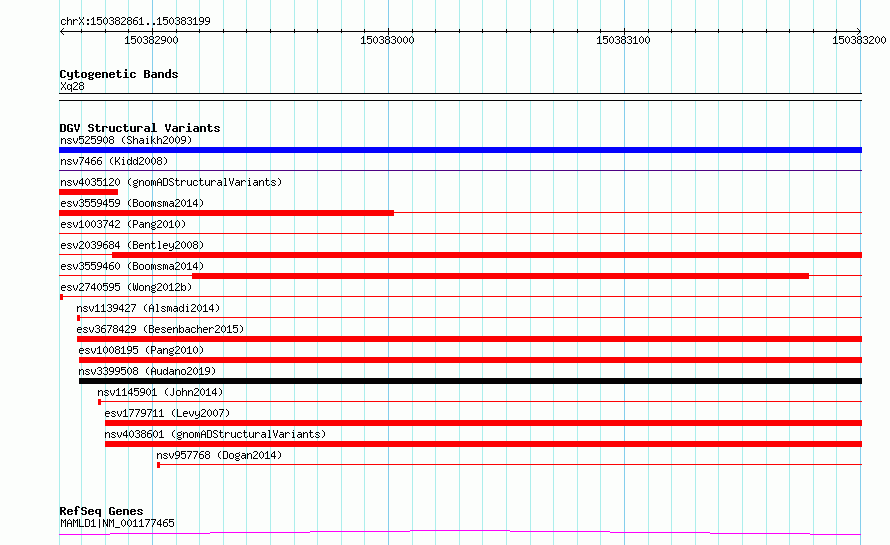
Task: Select the red esv3678429 variant bar
Action: [x=469, y=339]
